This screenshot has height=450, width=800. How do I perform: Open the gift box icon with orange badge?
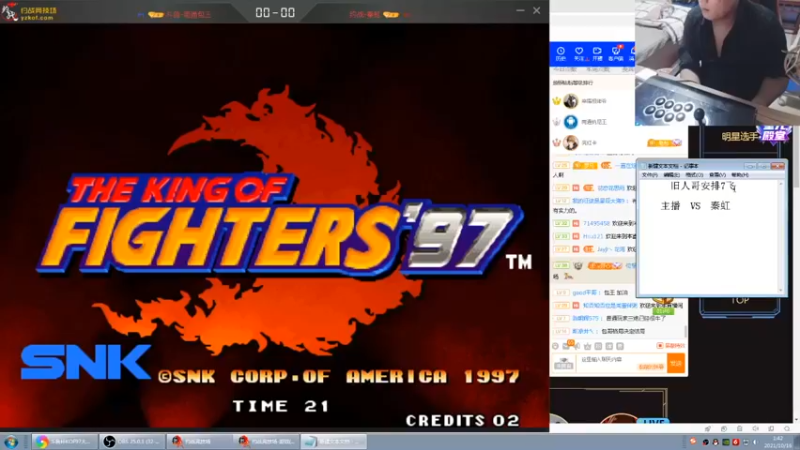tap(567, 345)
